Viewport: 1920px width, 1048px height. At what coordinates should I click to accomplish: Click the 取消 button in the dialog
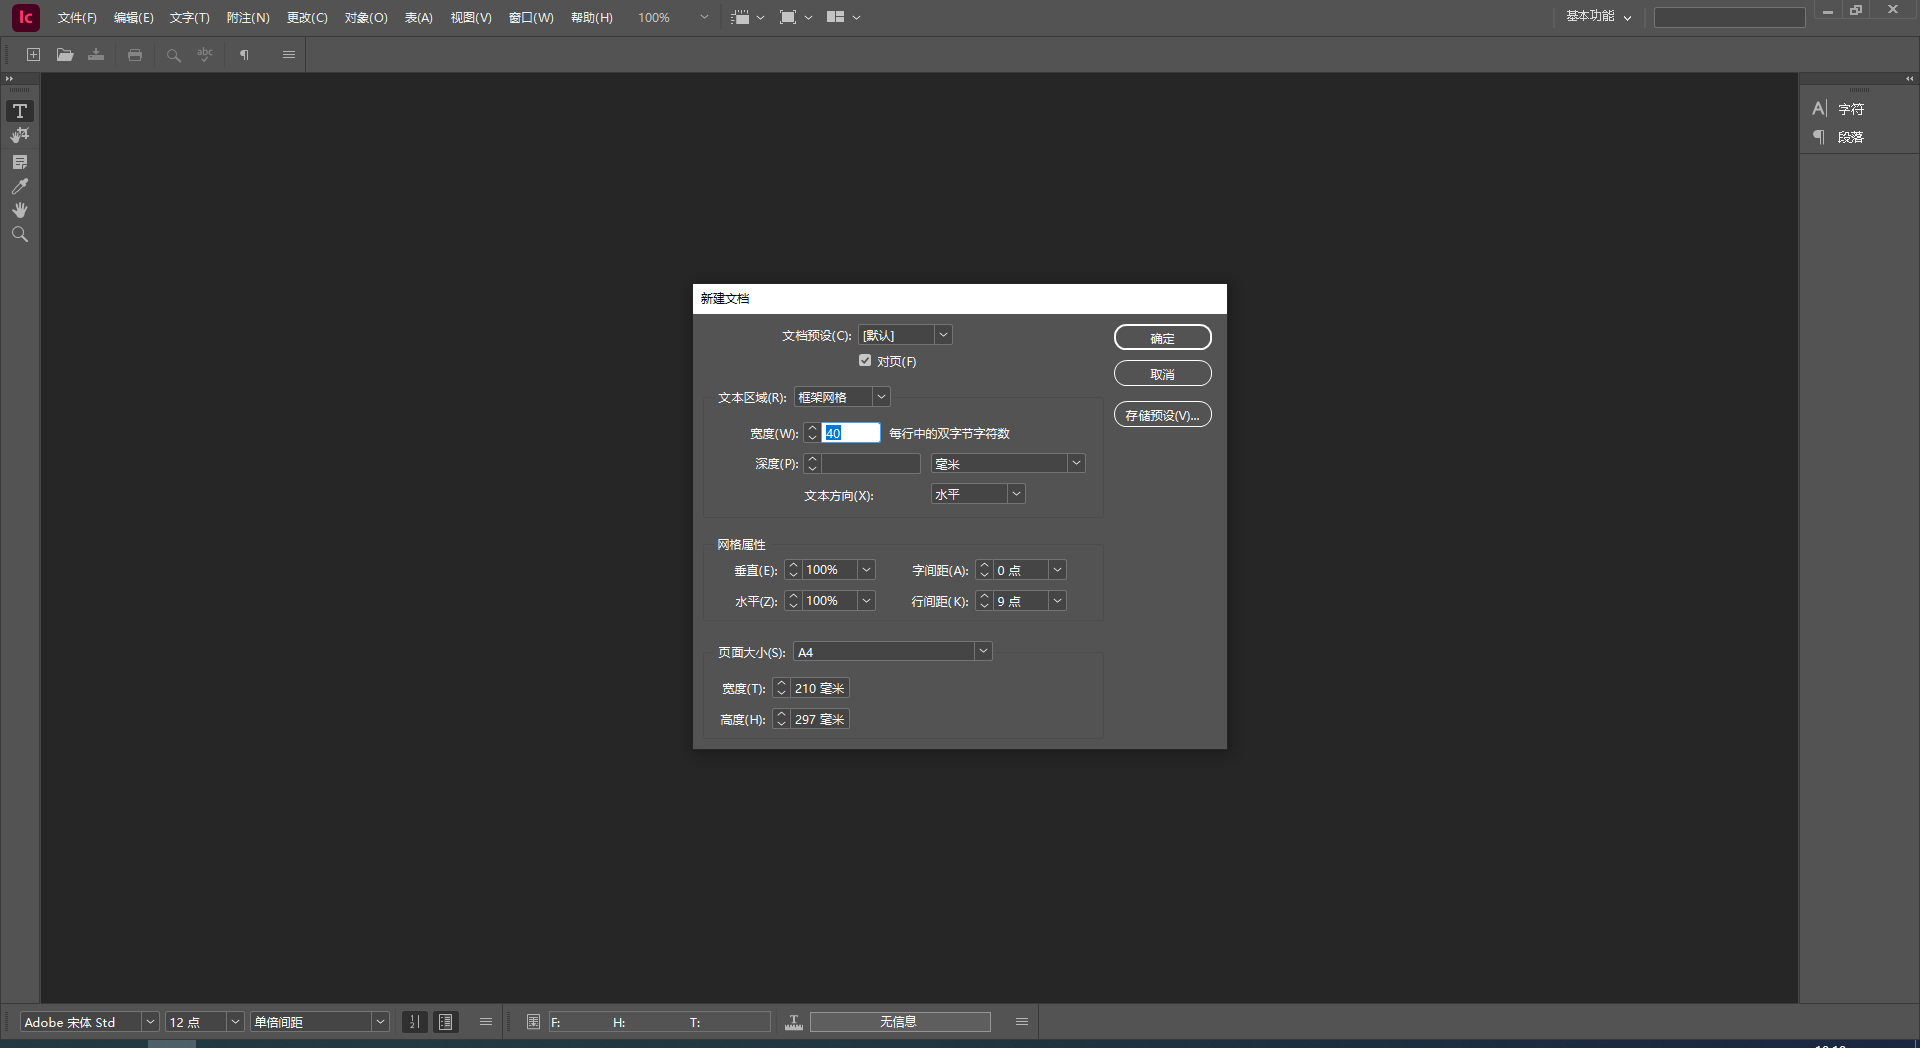coord(1163,374)
